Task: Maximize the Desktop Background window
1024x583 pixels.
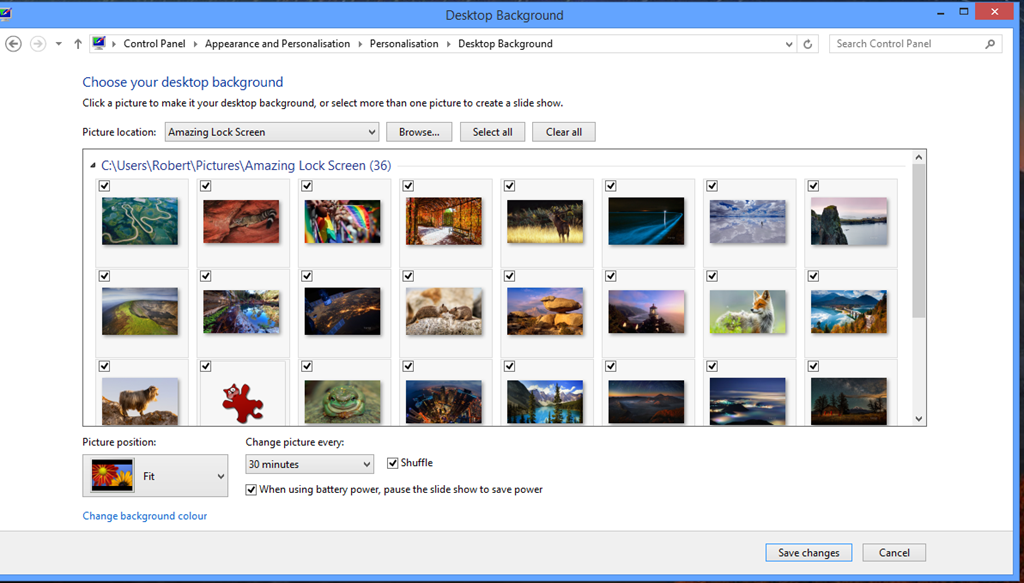Action: coord(963,12)
